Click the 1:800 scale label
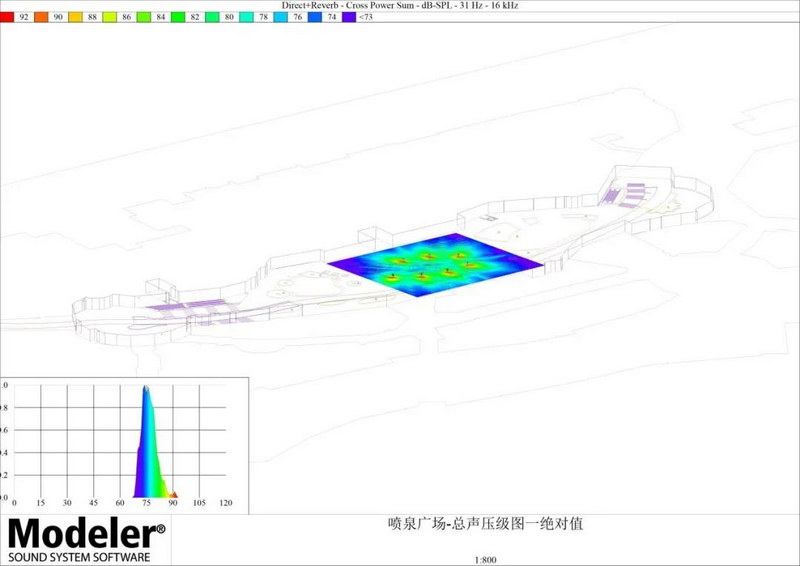This screenshot has width=800, height=566. click(487, 560)
